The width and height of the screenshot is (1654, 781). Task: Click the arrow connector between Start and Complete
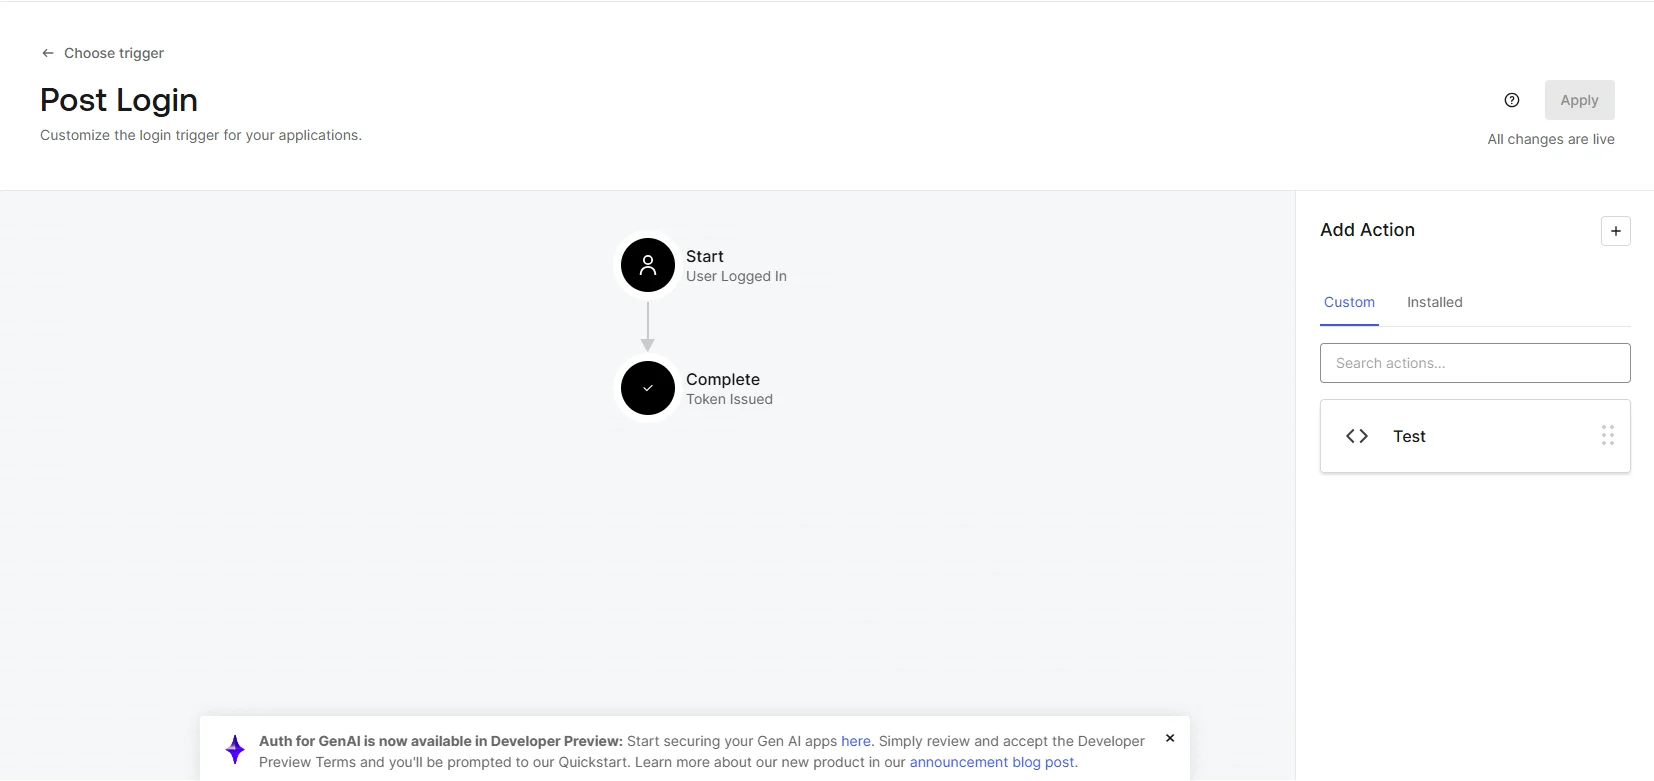[648, 327]
